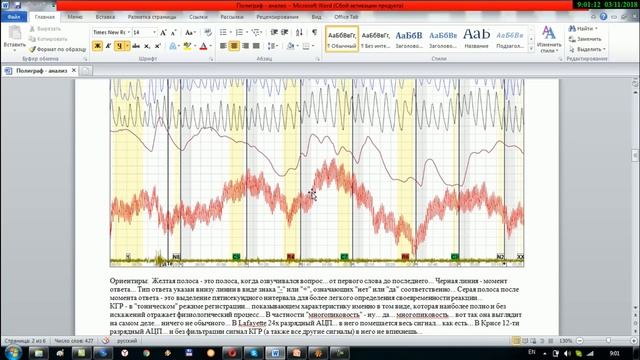Image resolution: width=640 pixels, height=360 pixels.
Task: Click the Grow Font icon
Action: (163, 32)
